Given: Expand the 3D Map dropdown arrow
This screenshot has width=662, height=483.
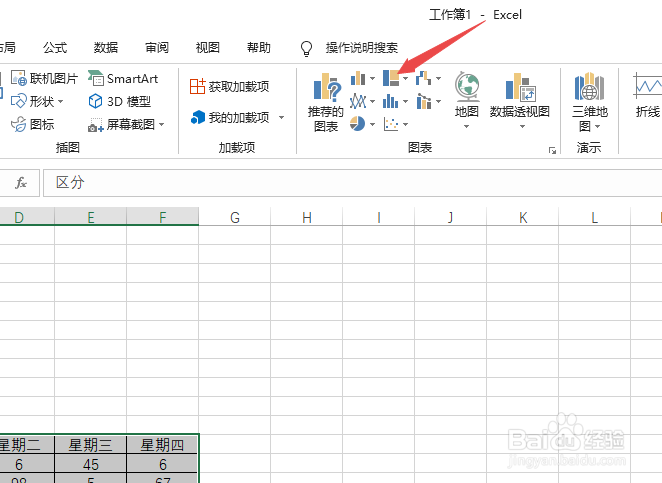Looking at the screenshot, I should pyautogui.click(x=597, y=126).
